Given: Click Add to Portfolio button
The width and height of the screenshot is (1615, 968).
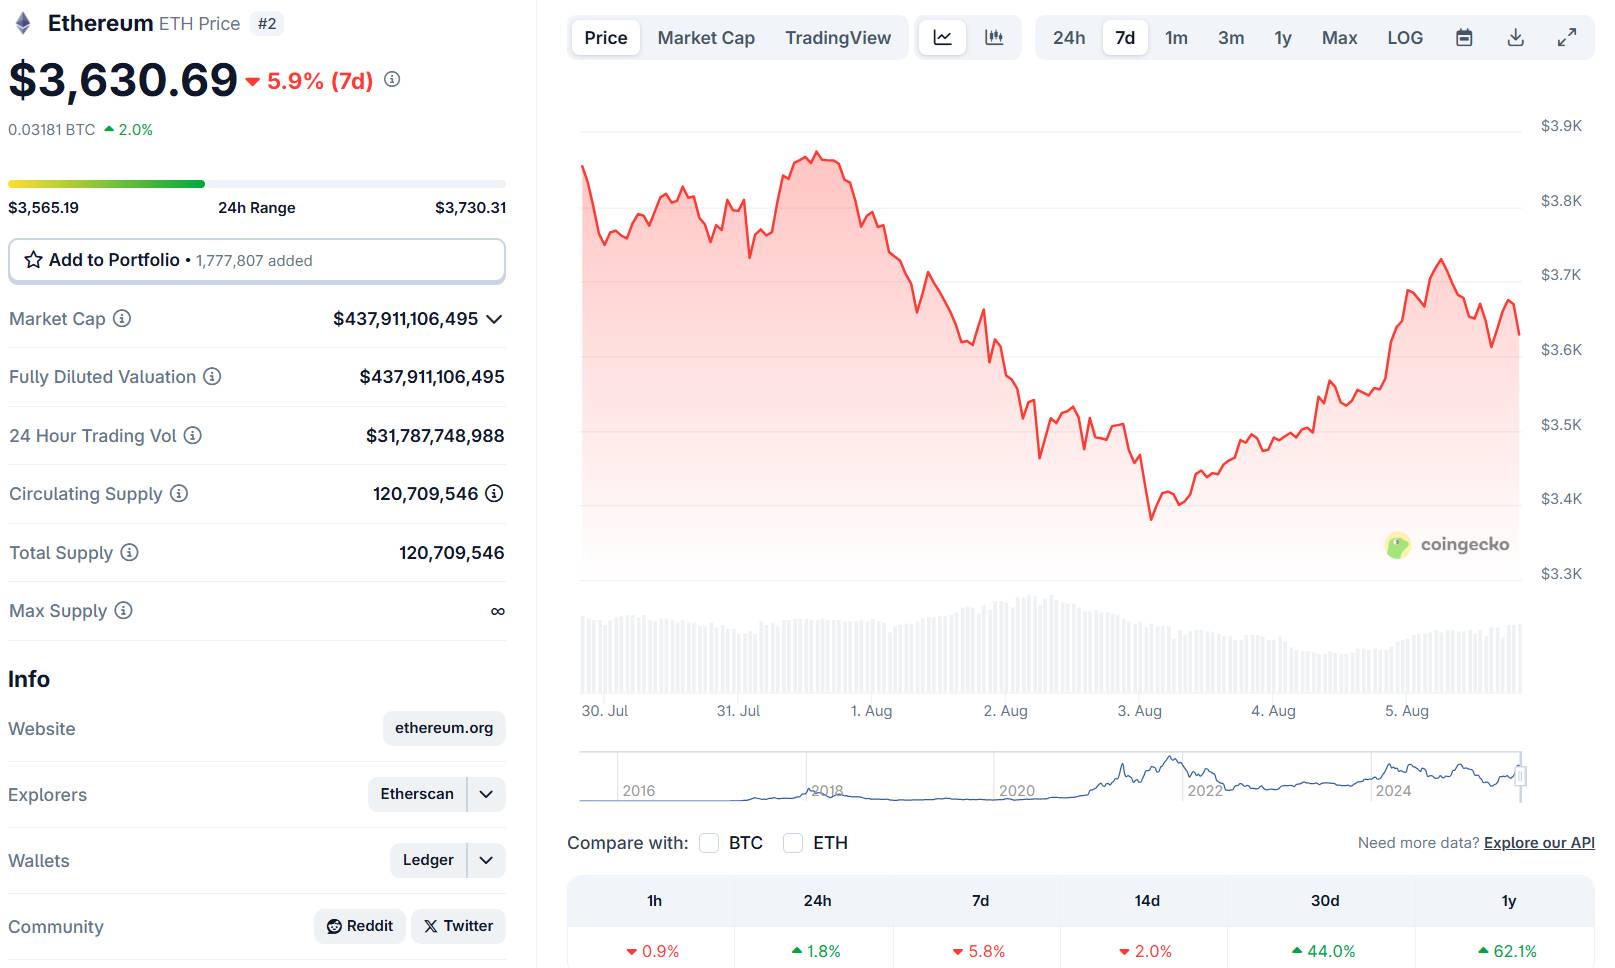Looking at the screenshot, I should [257, 260].
